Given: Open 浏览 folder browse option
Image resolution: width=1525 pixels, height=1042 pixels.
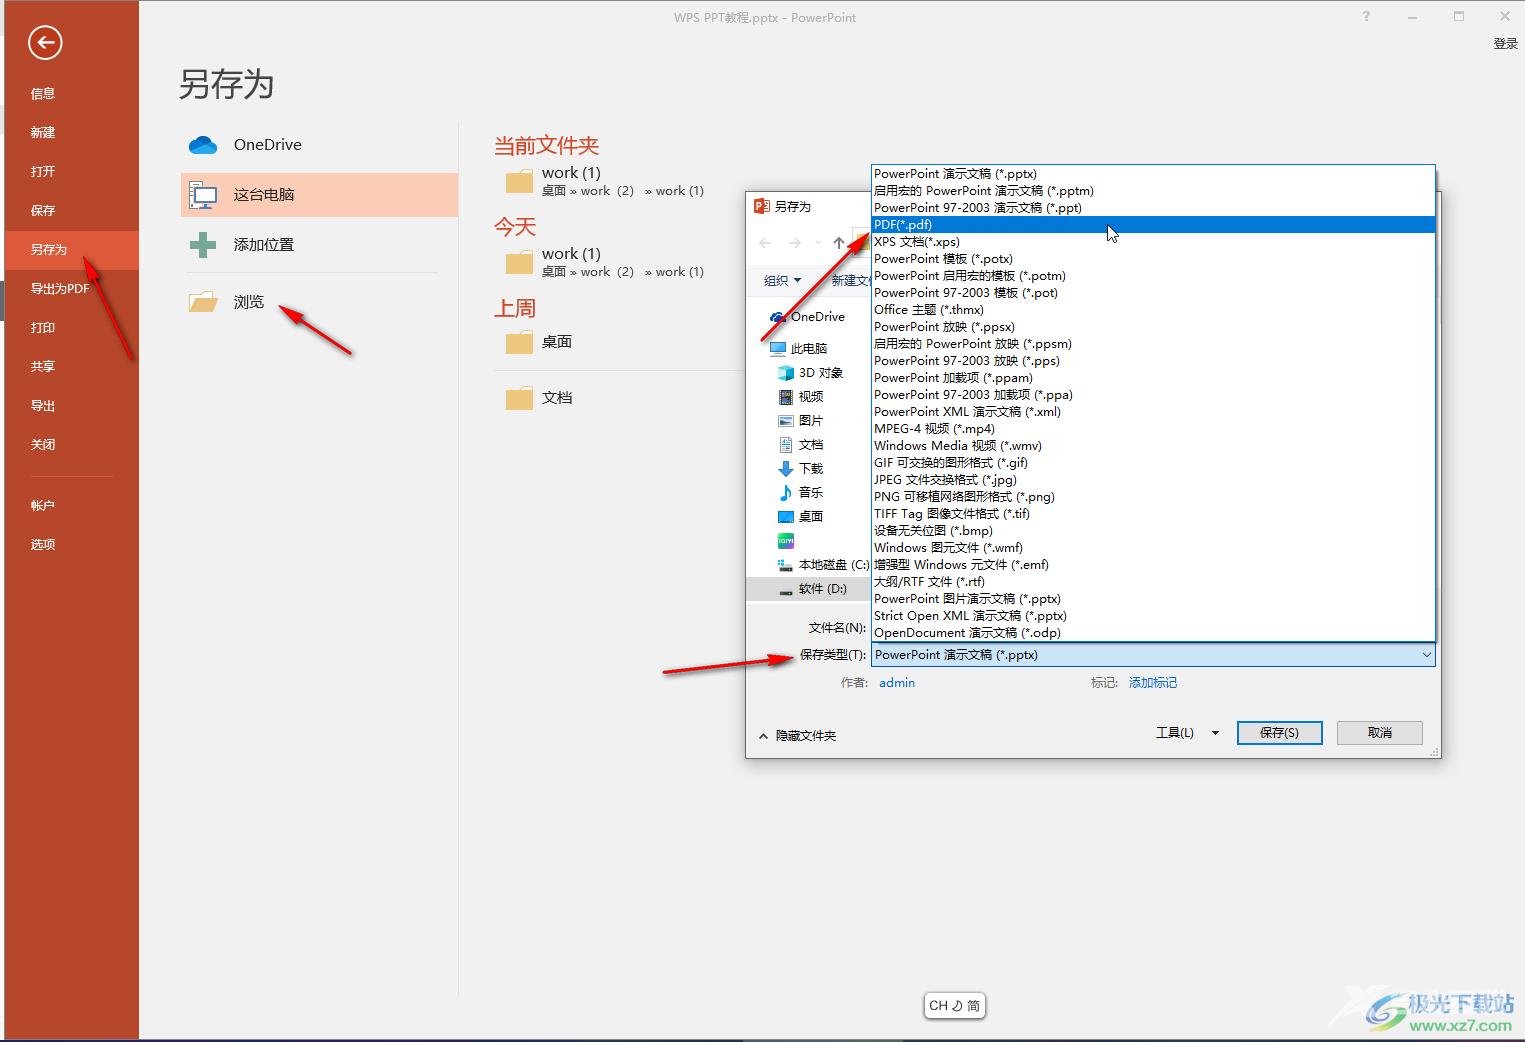Looking at the screenshot, I should click(x=319, y=302).
